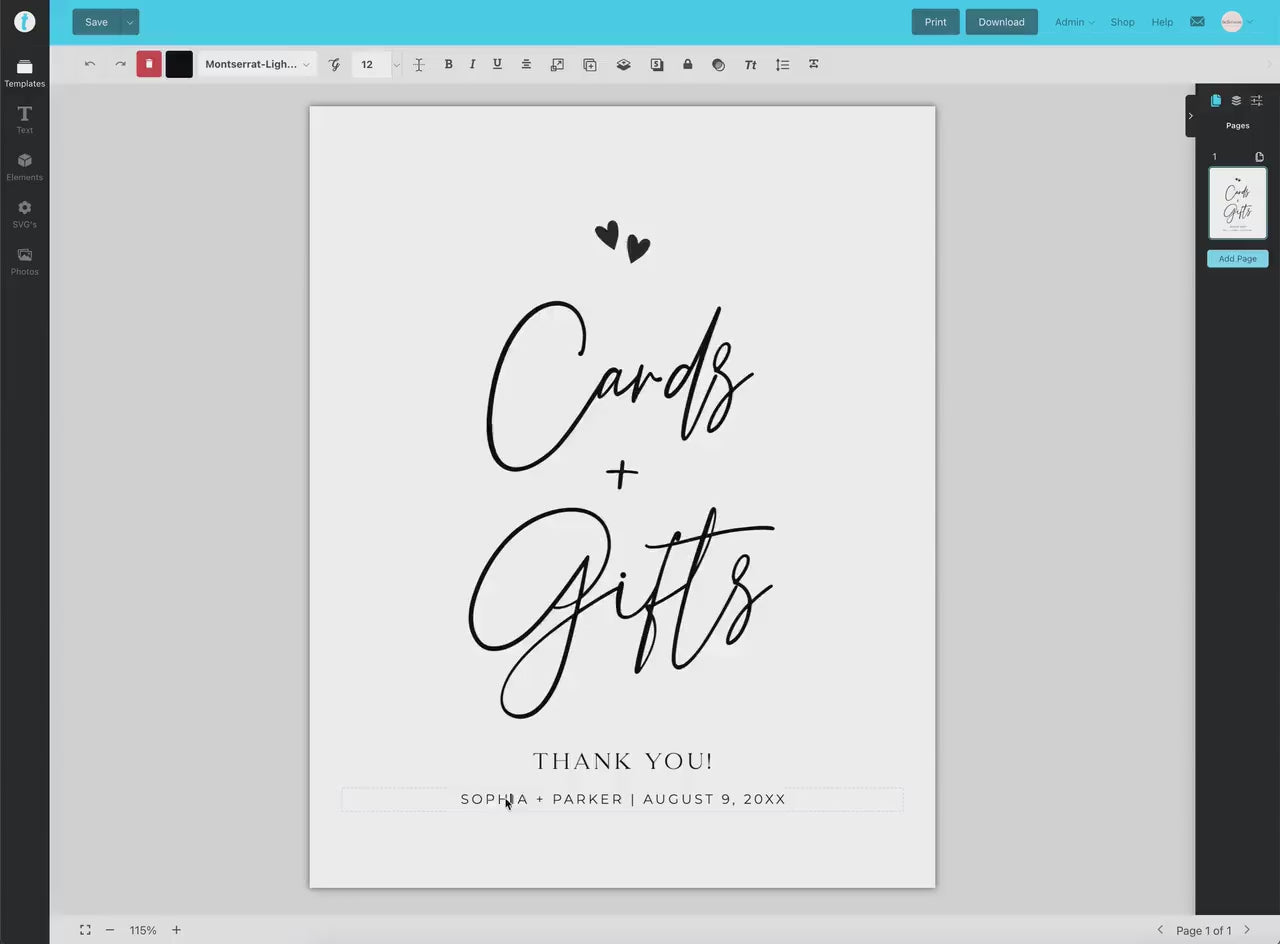This screenshot has width=1280, height=944.
Task: Delete selected element with red trash button
Action: 149,64
